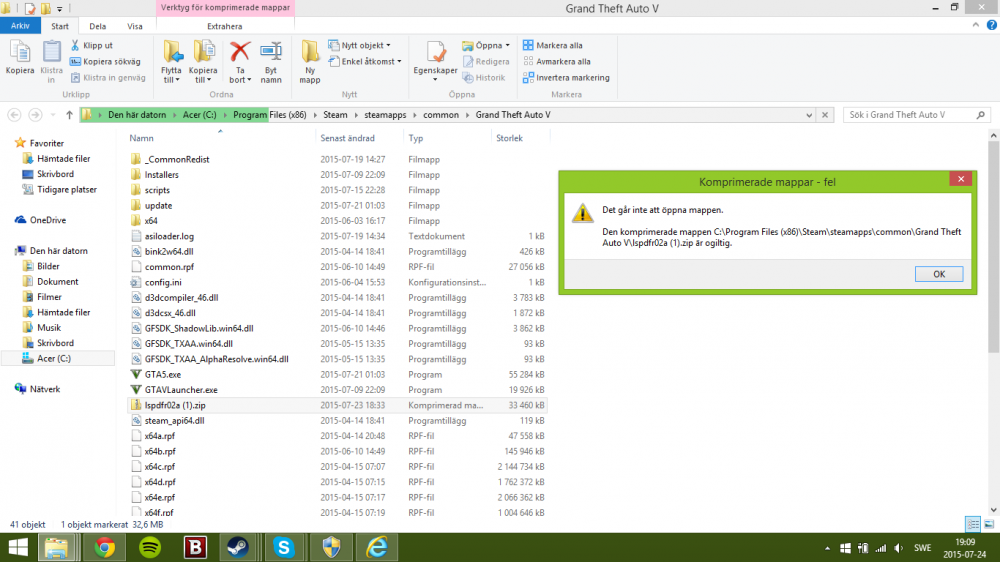Click the Redigera button

(486, 61)
